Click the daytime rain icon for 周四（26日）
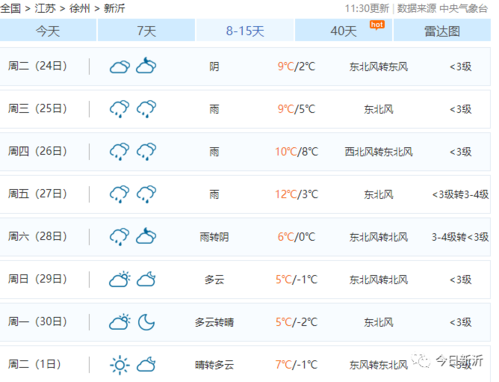This screenshot has height=382, width=499. click(120, 151)
